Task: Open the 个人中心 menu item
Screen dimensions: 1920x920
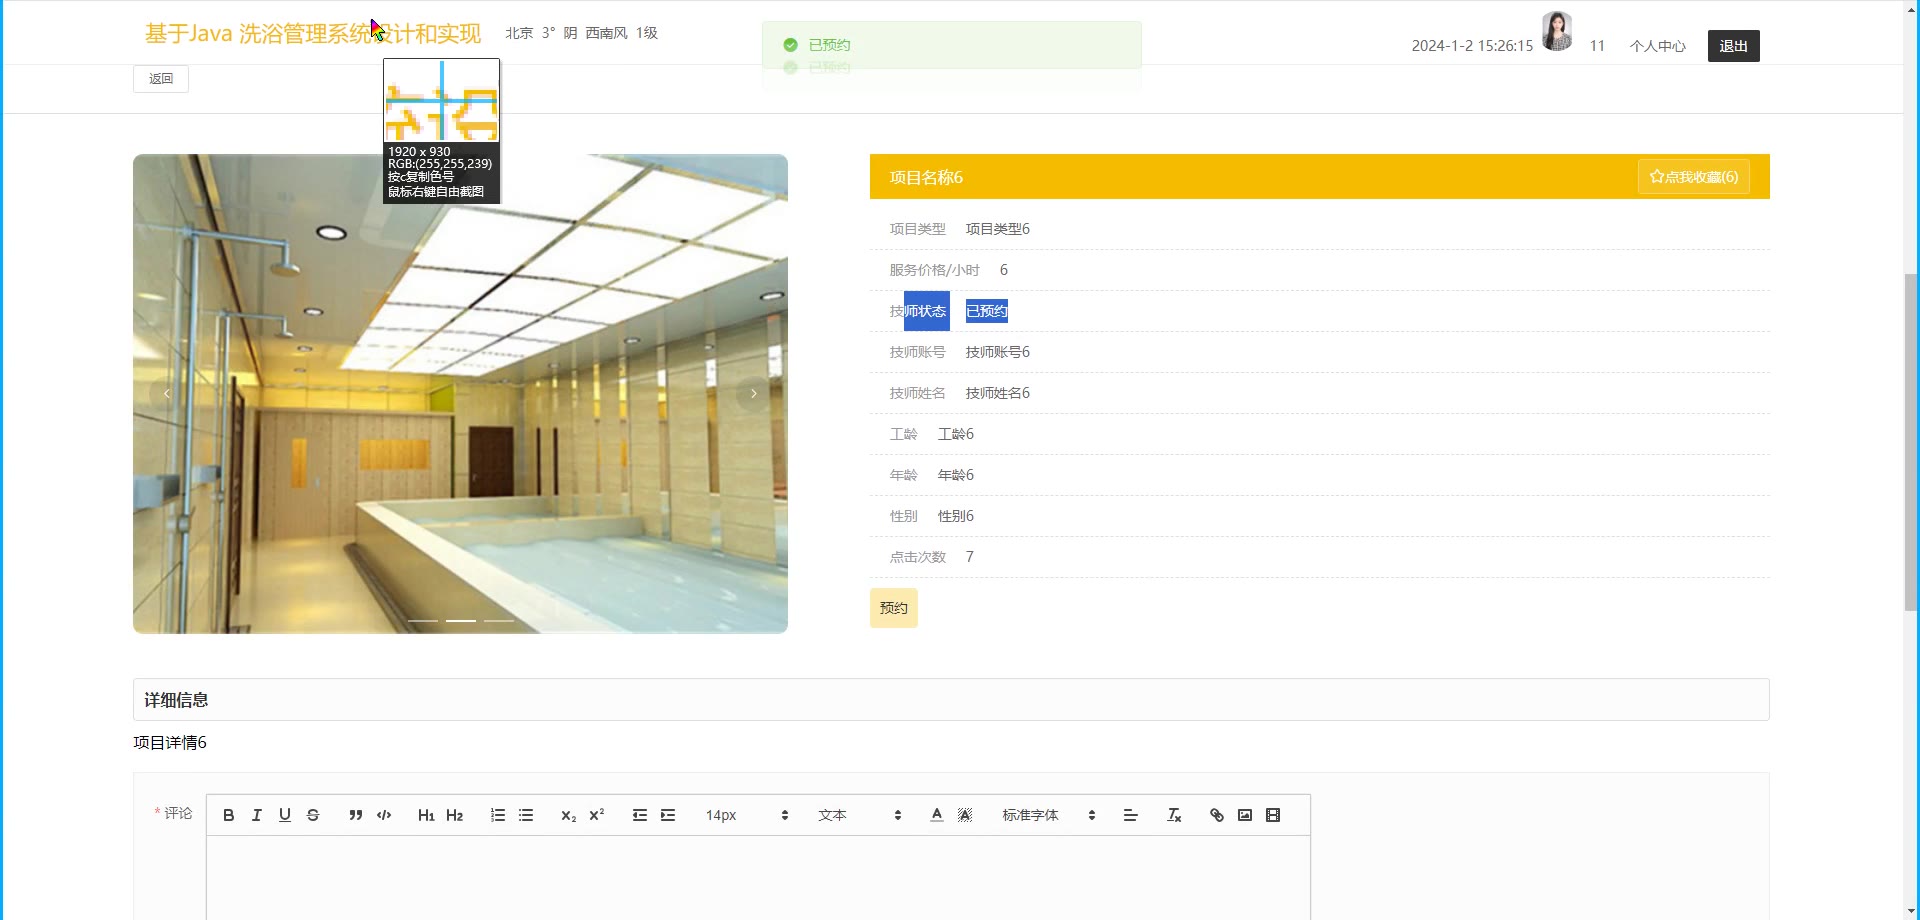Action: click(x=1657, y=46)
